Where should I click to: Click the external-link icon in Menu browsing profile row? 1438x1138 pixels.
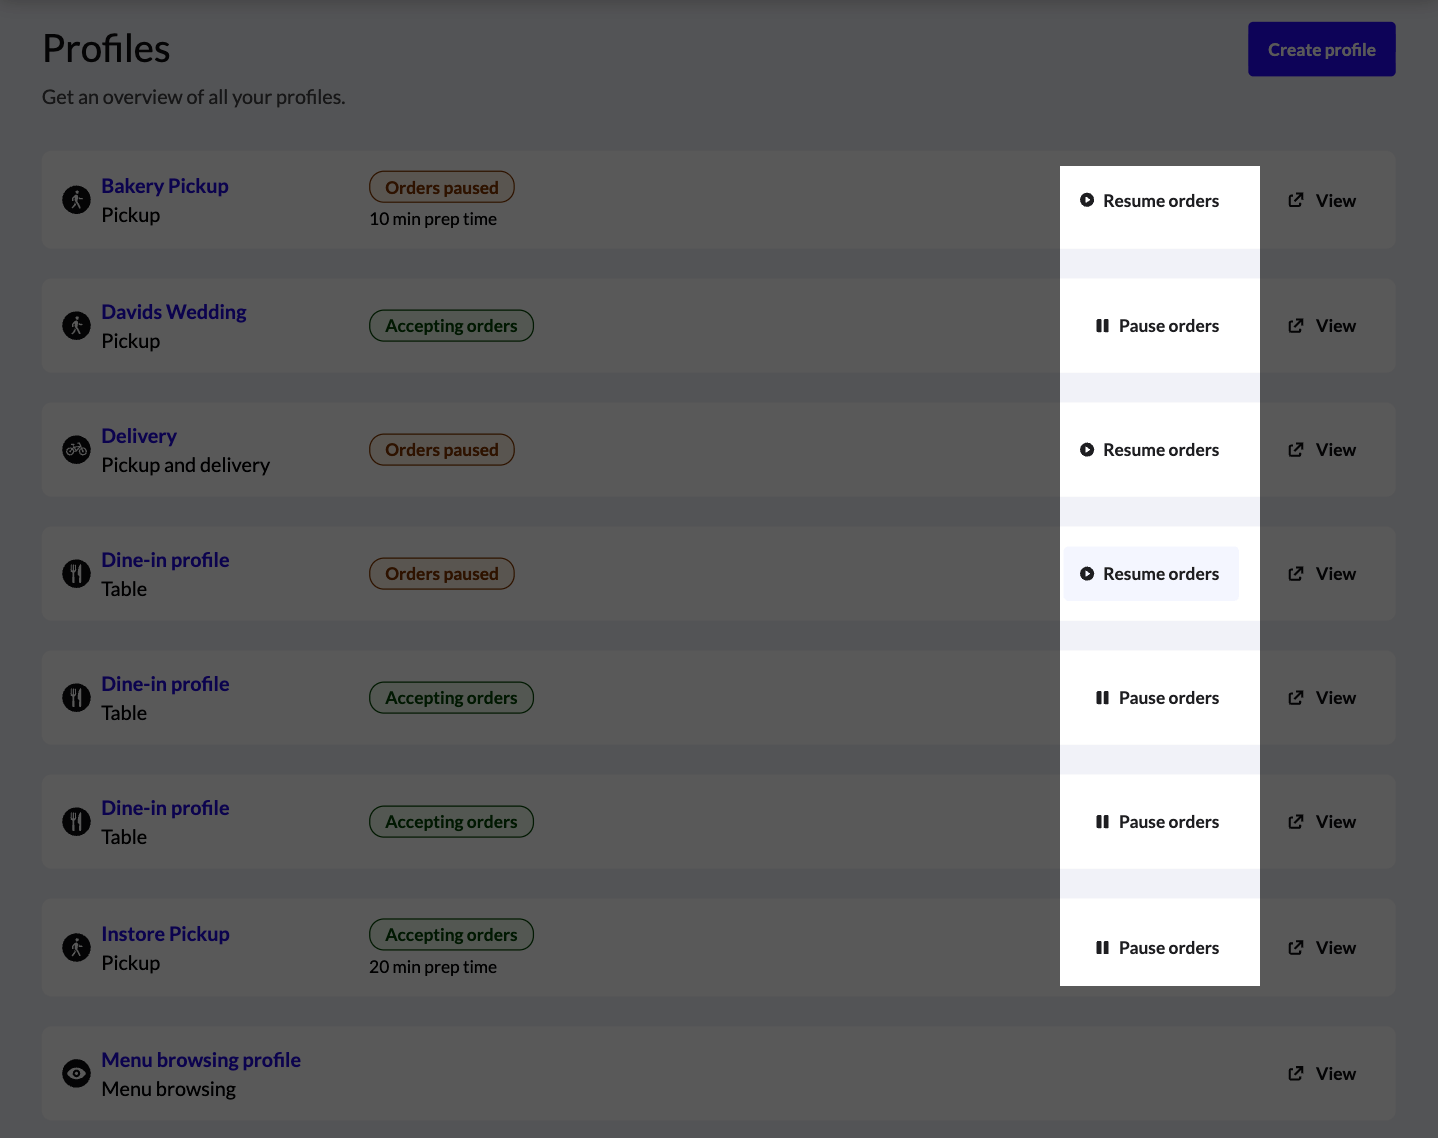click(1296, 1074)
